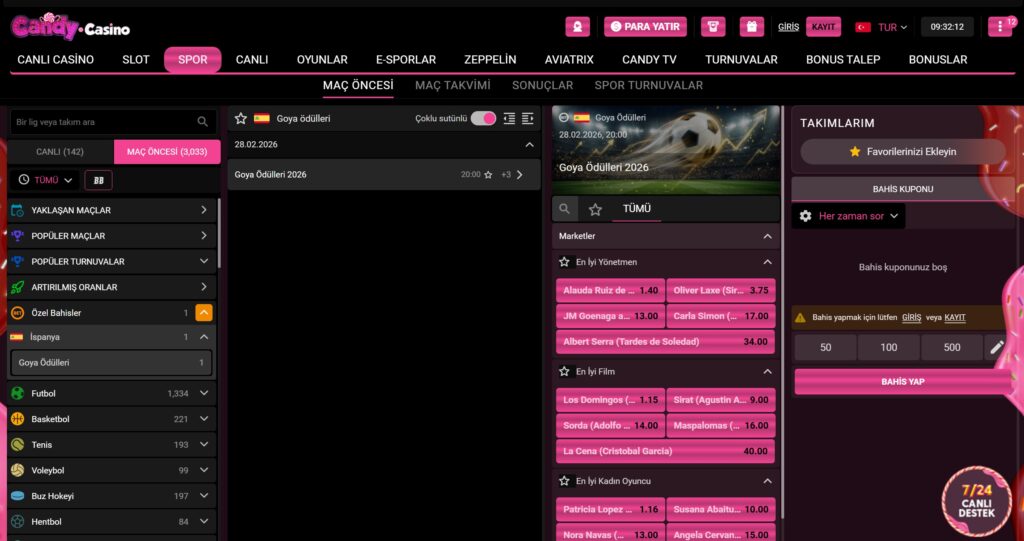Click the KAYIT link in bet slip warning
Screen dimensions: 1024x541
click(955, 318)
